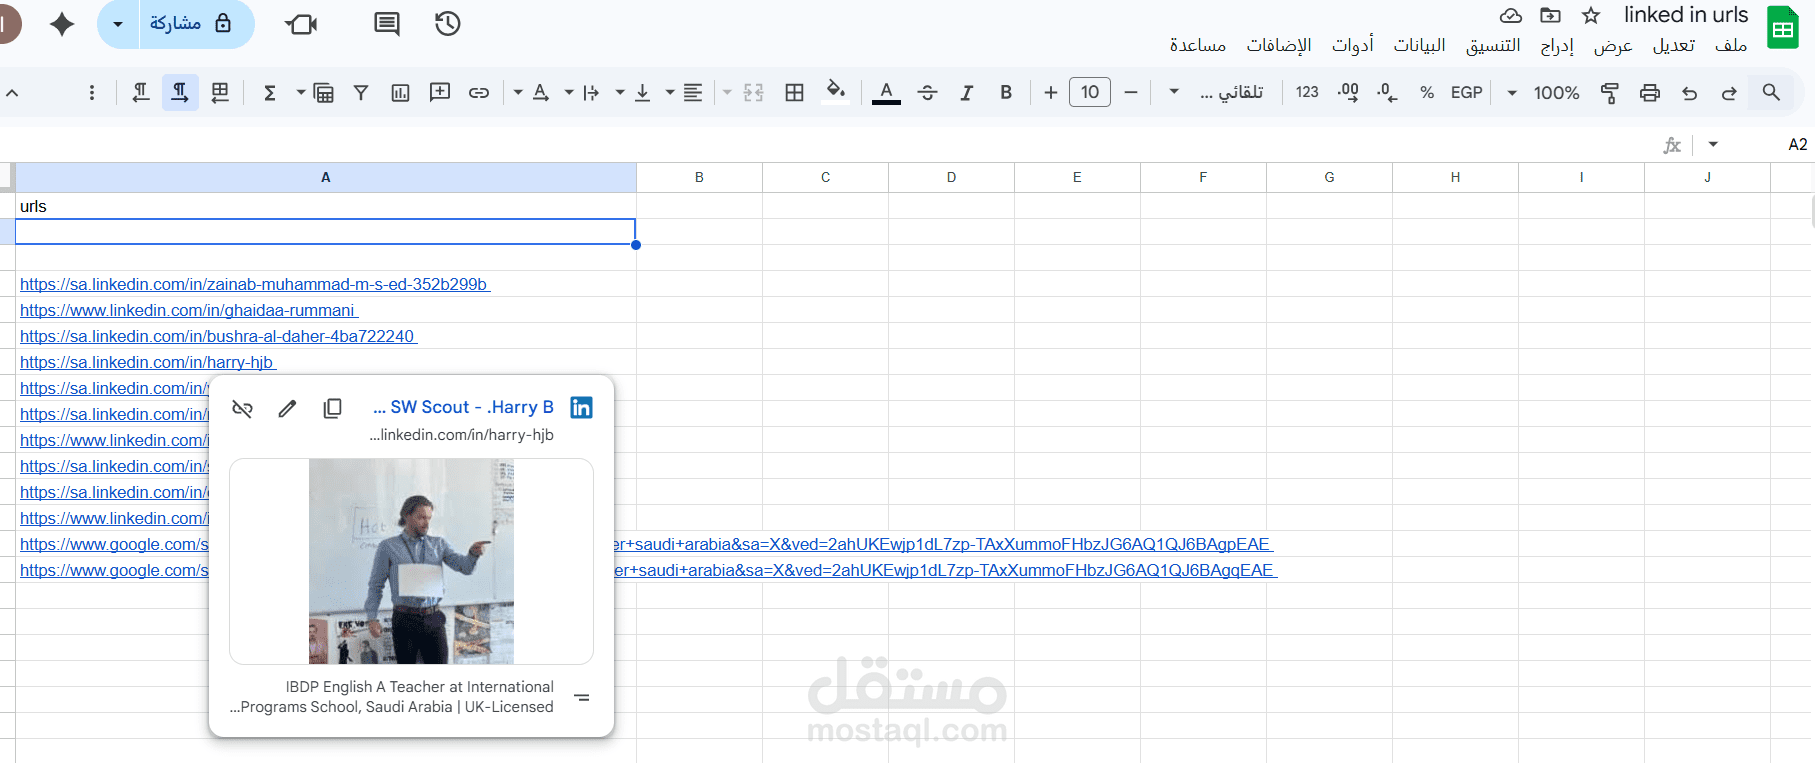Open the الإضافات (Extensions) menu
Image resolution: width=1815 pixels, height=763 pixels.
[1279, 45]
